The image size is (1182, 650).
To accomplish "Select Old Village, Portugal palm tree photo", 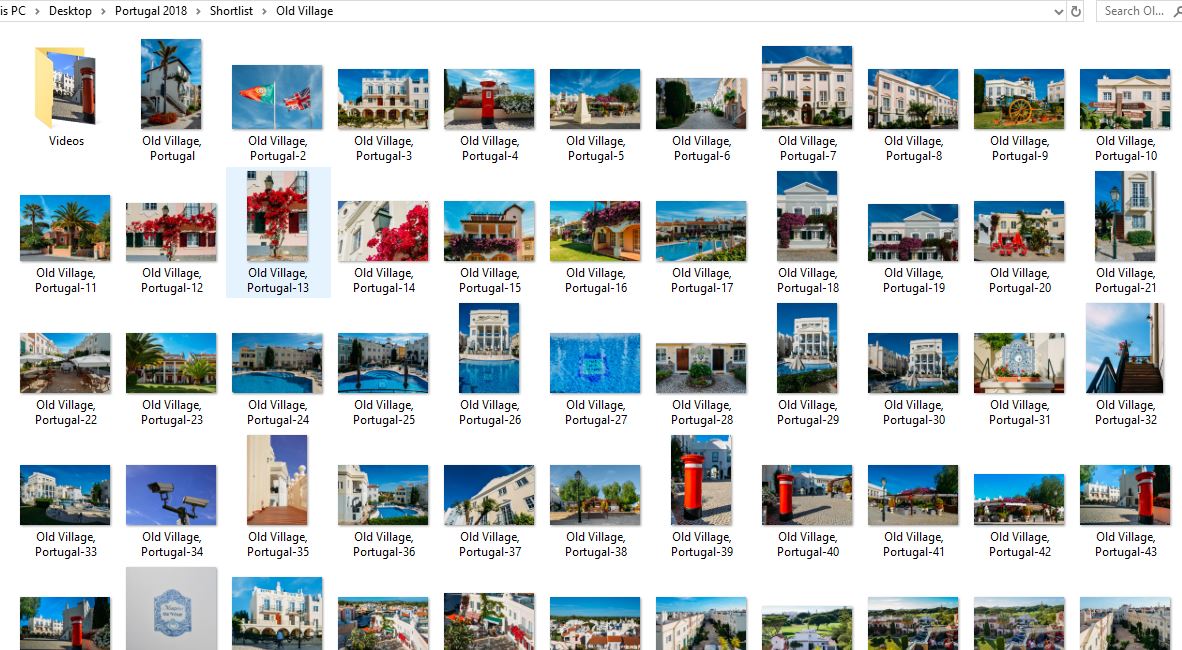I will click(x=171, y=84).
